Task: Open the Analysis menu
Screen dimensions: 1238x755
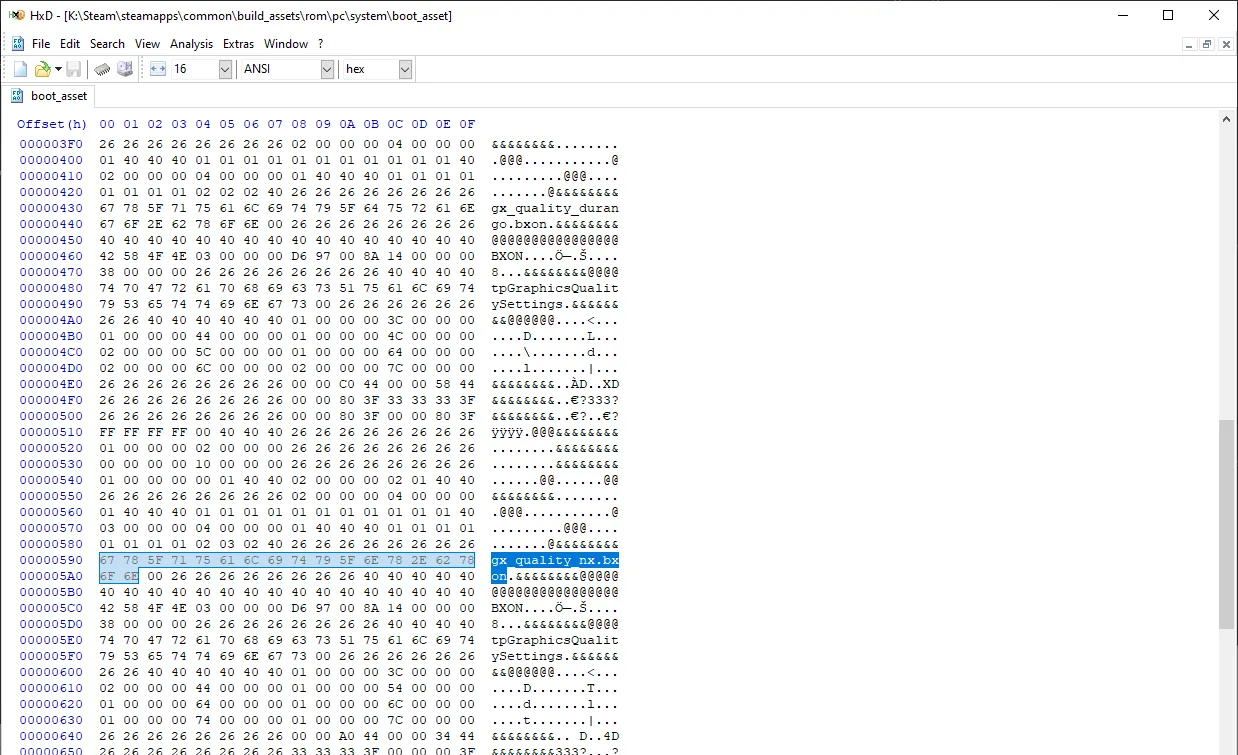Action: pyautogui.click(x=191, y=44)
